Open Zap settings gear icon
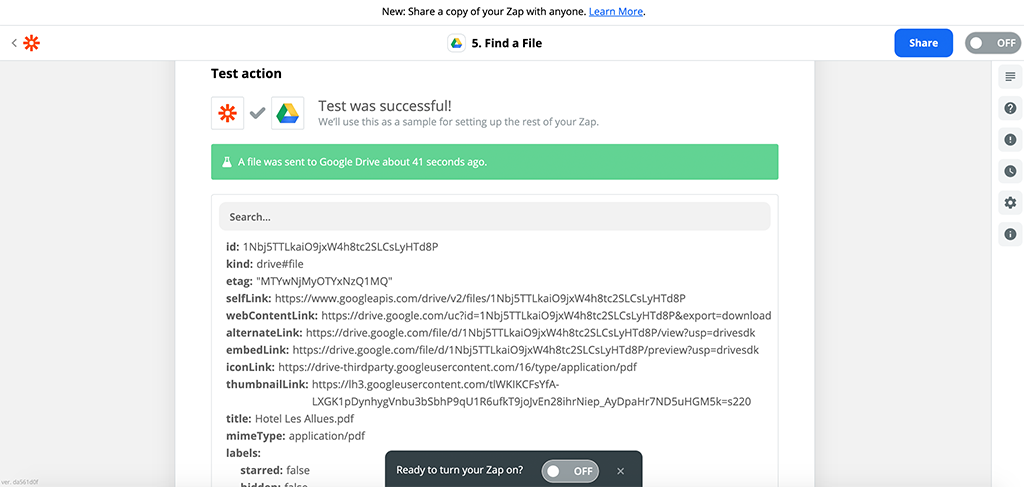Viewport: 1024px width, 487px height. pos(1010,203)
